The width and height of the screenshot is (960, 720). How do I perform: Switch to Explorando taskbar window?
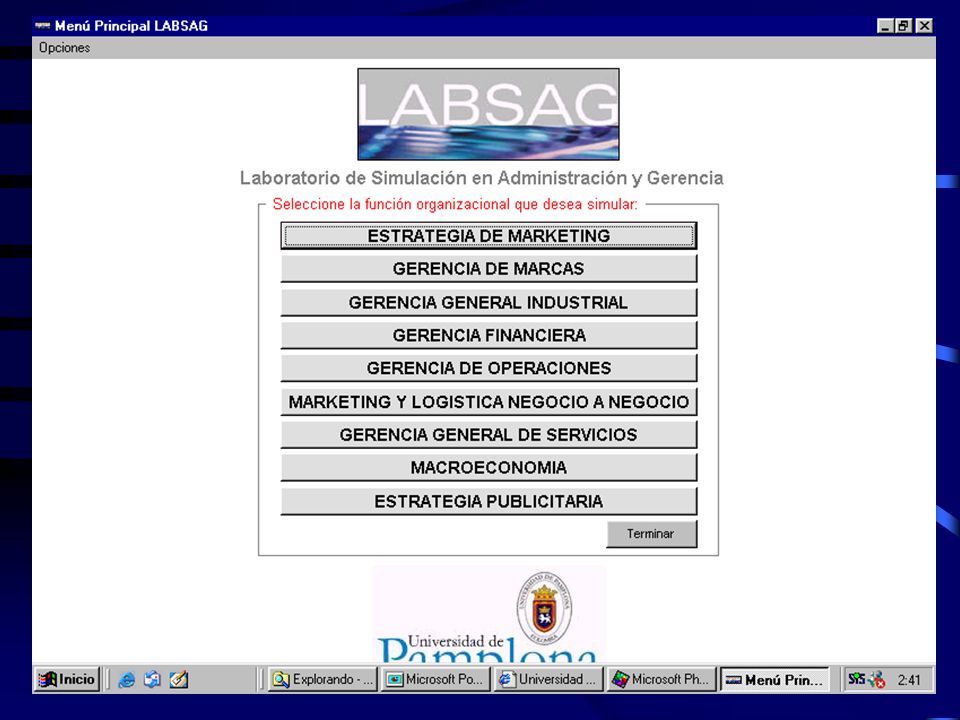323,680
